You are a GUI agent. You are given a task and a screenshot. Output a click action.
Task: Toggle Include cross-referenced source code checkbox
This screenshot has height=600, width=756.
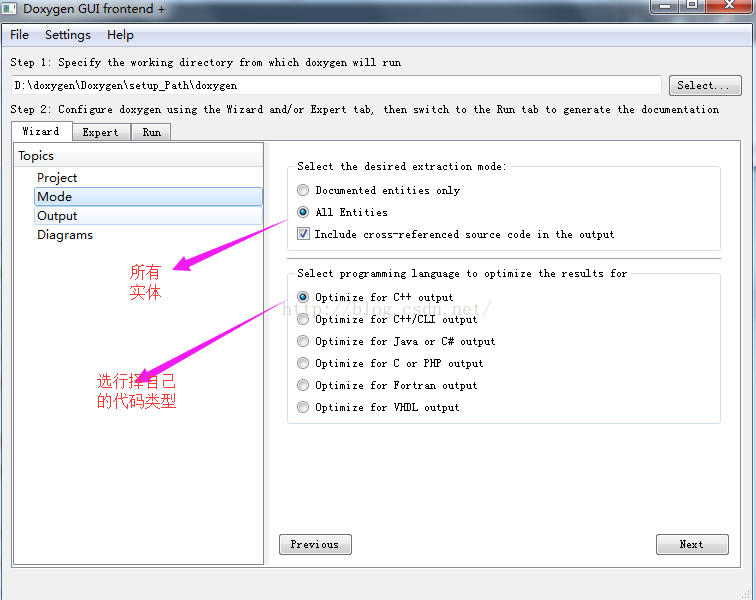[456, 234]
